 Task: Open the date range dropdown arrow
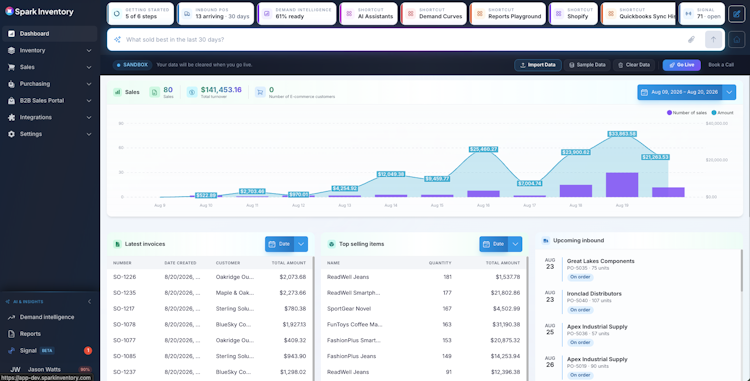click(x=729, y=92)
